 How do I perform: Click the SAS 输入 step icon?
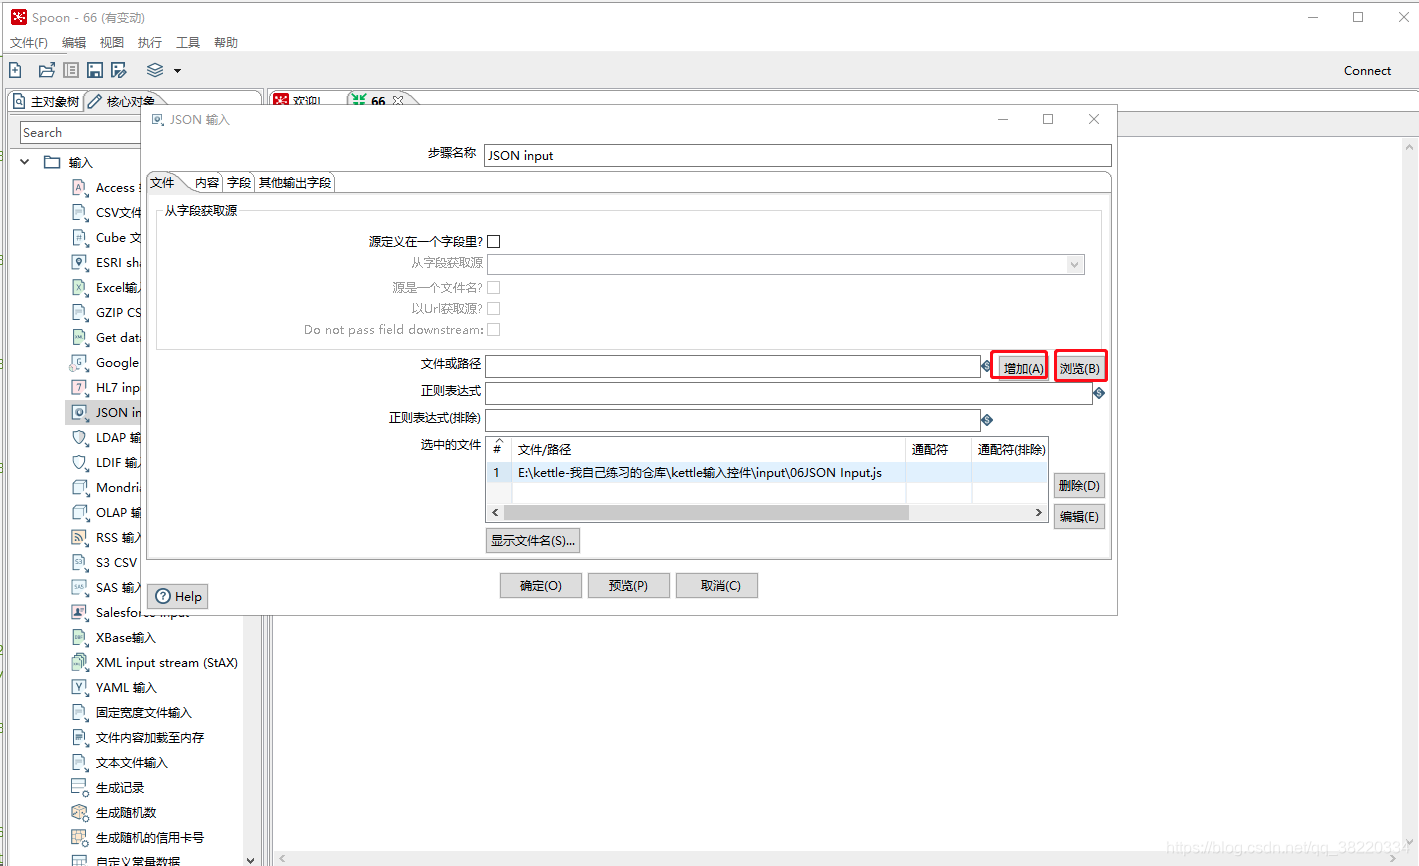79,587
